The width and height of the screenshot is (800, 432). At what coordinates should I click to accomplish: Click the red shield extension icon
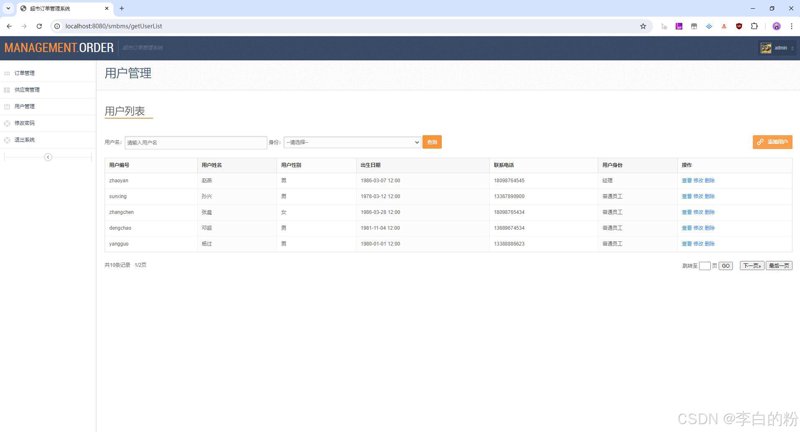739,26
